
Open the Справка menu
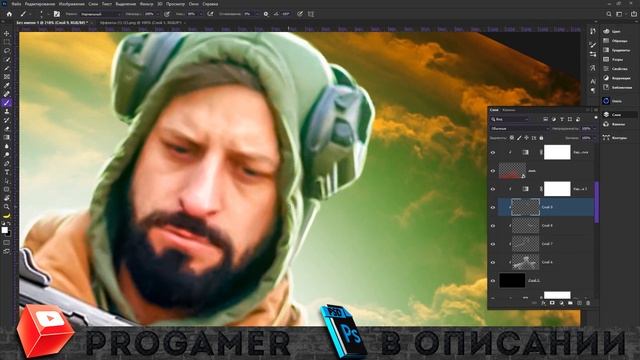(x=210, y=4)
